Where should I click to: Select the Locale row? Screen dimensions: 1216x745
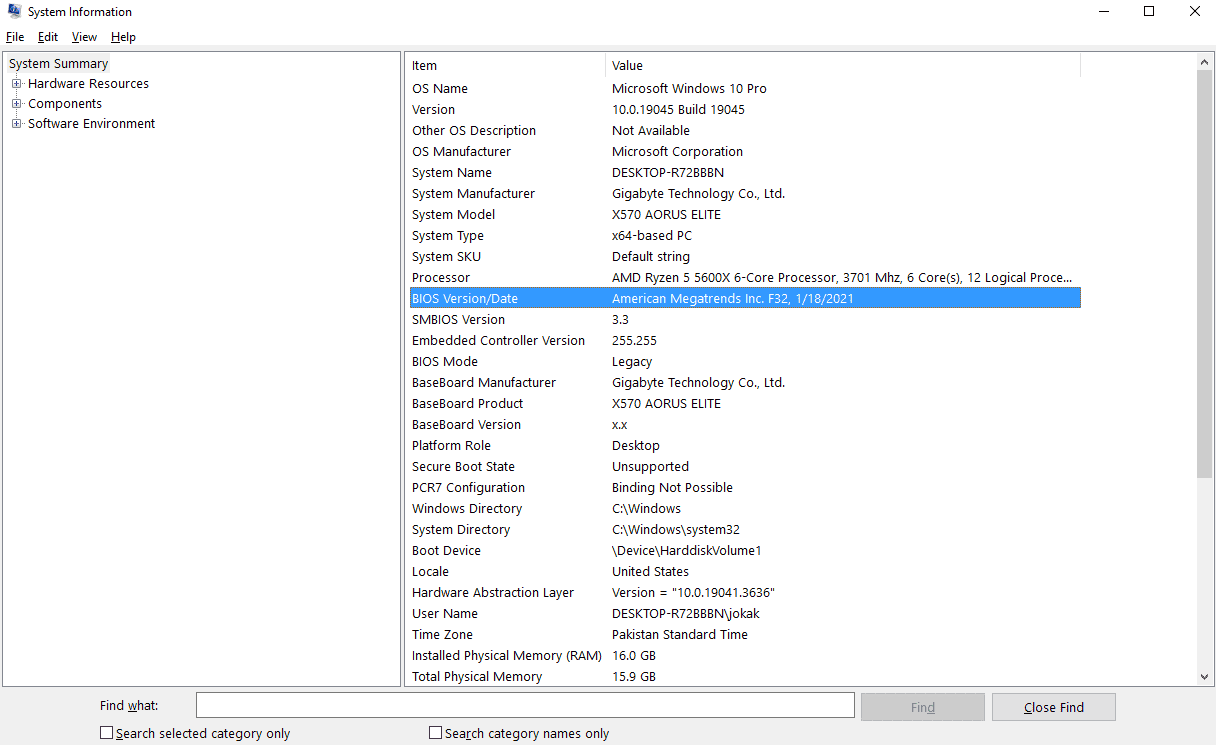point(744,571)
